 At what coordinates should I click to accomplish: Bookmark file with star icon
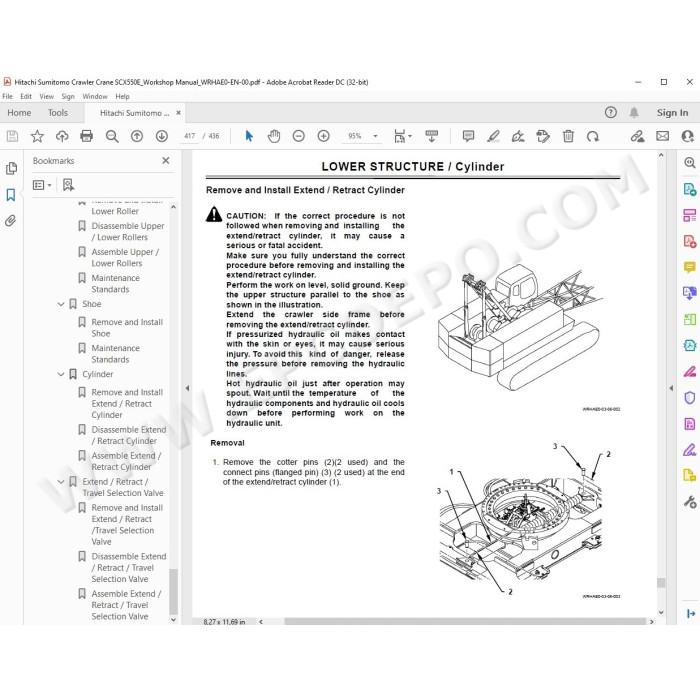click(x=37, y=136)
